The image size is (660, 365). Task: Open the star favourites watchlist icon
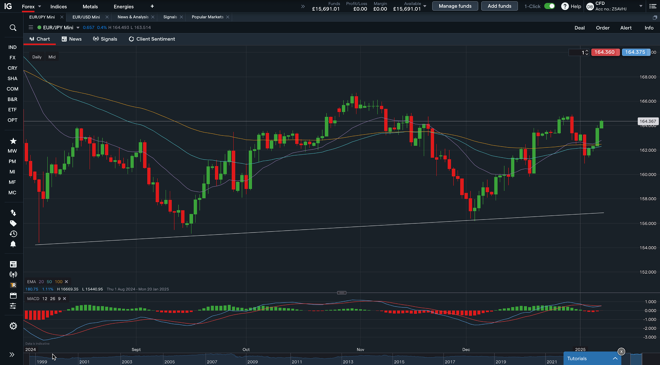[13, 141]
